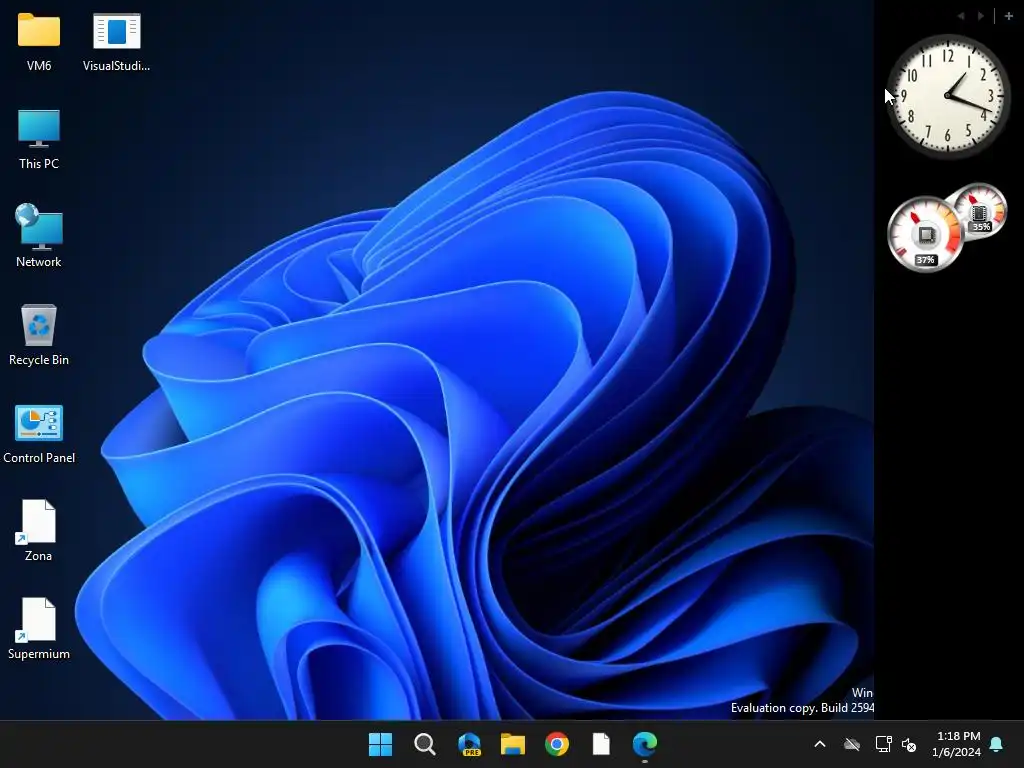Open taskbar Search
Image resolution: width=1024 pixels, height=768 pixels.
point(424,744)
